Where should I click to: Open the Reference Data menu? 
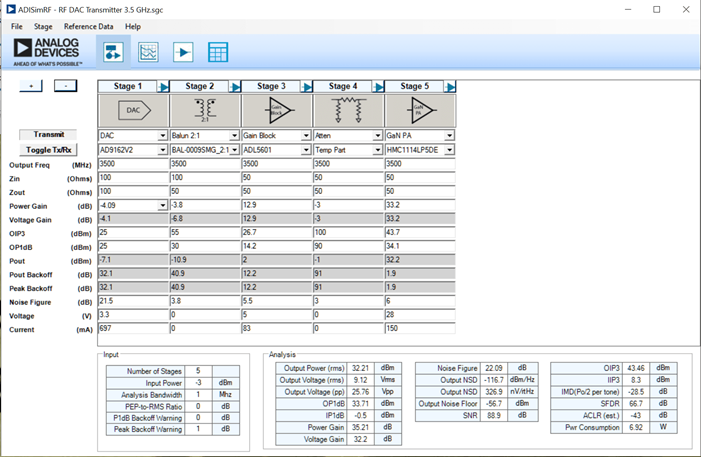click(x=88, y=26)
